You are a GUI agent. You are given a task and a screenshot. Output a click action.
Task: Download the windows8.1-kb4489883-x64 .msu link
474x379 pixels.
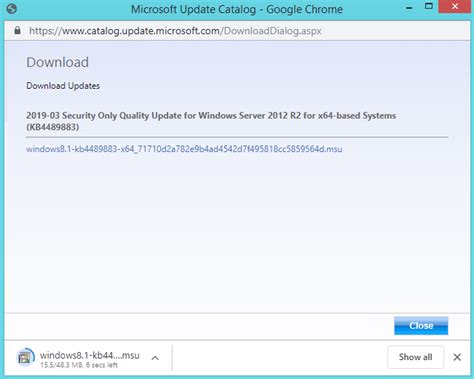pyautogui.click(x=184, y=149)
